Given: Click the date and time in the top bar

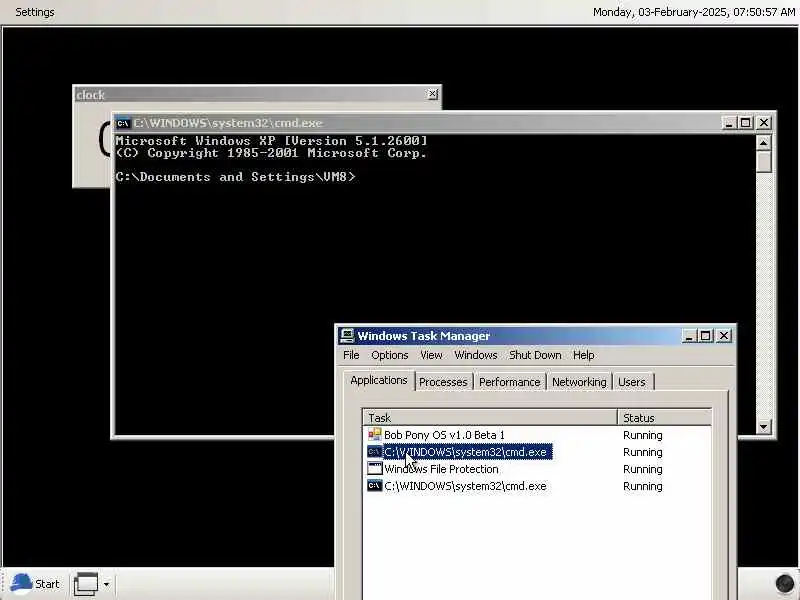Looking at the screenshot, I should (x=693, y=12).
